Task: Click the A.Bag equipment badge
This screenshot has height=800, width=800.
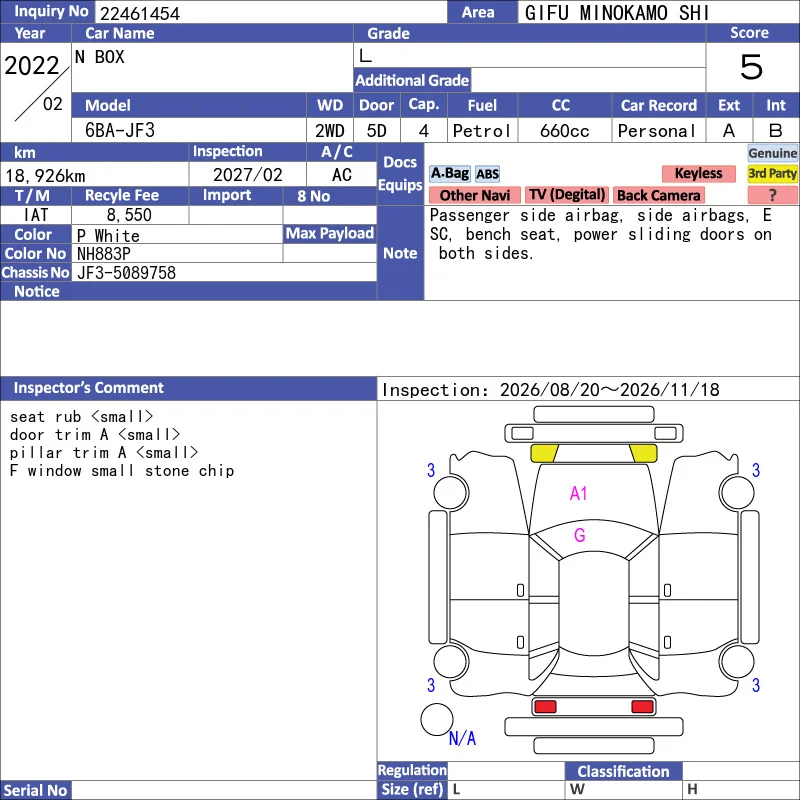Action: pos(449,174)
